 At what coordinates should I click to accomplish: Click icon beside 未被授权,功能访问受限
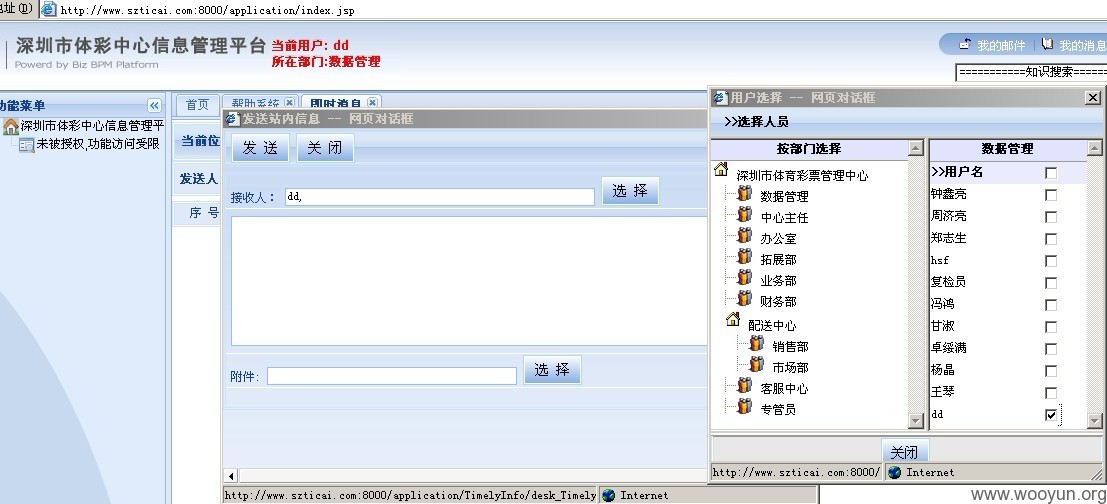tap(27, 145)
